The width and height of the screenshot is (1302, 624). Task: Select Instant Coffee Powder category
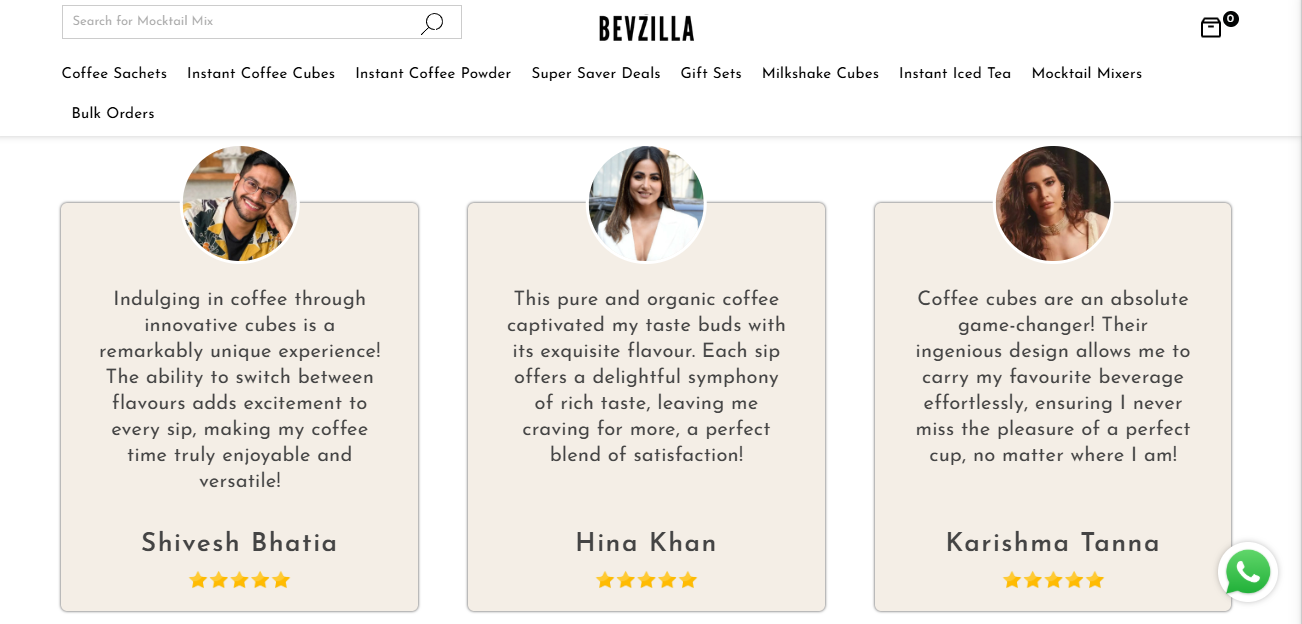pyautogui.click(x=433, y=74)
